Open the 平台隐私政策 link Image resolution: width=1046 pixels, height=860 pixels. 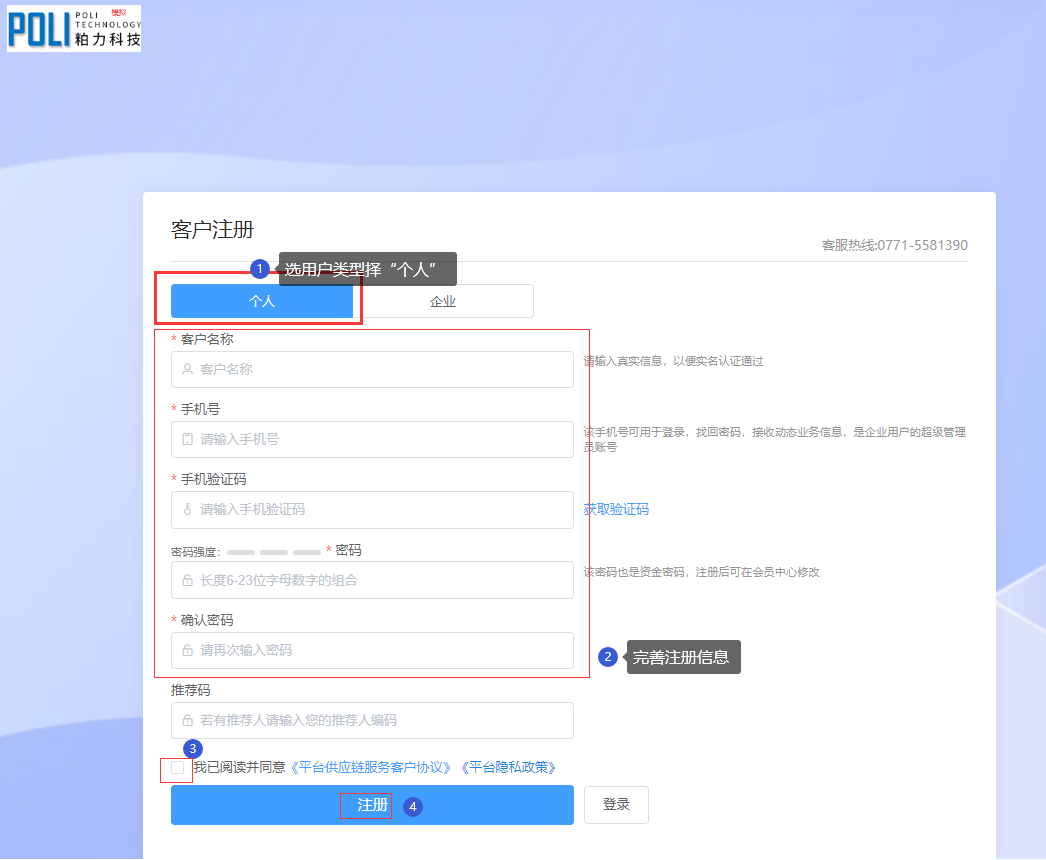click(508, 768)
